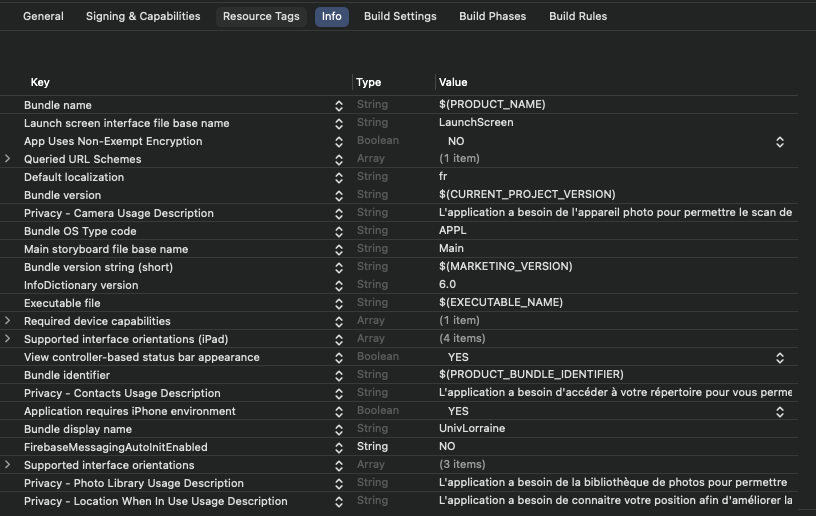The height and width of the screenshot is (516, 816).
Task: Click the Main storyboard file base name value
Action: (x=452, y=249)
